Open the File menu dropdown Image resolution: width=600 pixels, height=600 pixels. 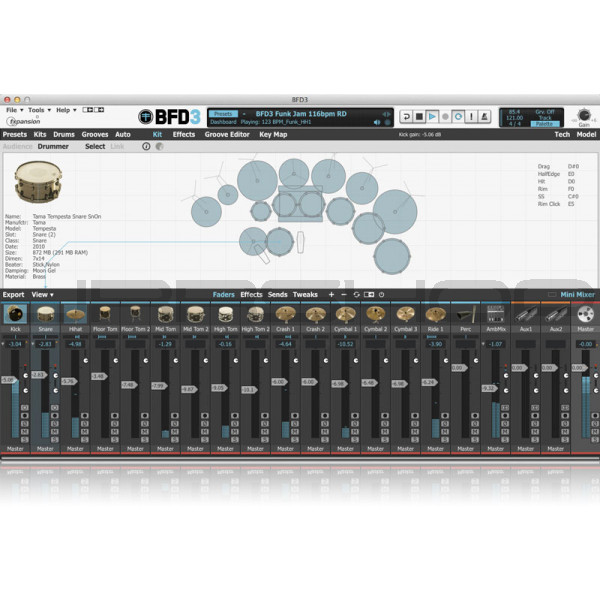click(x=15, y=110)
